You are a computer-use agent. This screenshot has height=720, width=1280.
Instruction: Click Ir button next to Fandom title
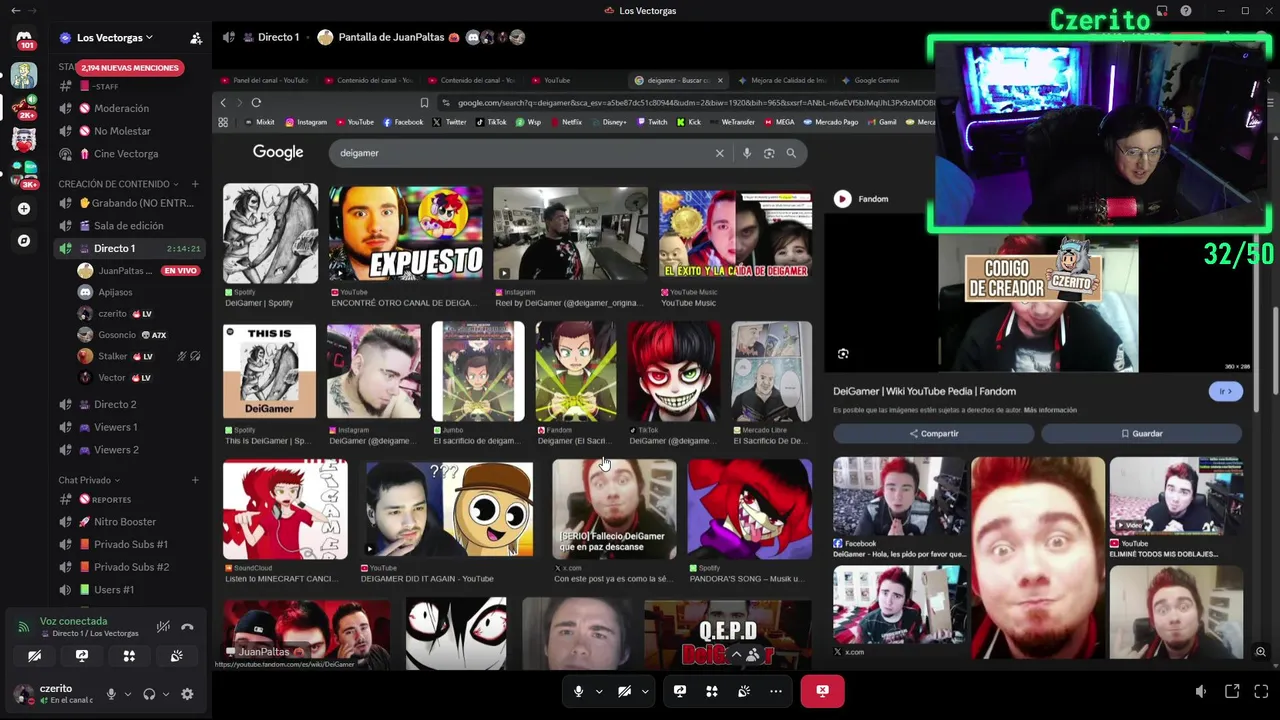click(1226, 391)
